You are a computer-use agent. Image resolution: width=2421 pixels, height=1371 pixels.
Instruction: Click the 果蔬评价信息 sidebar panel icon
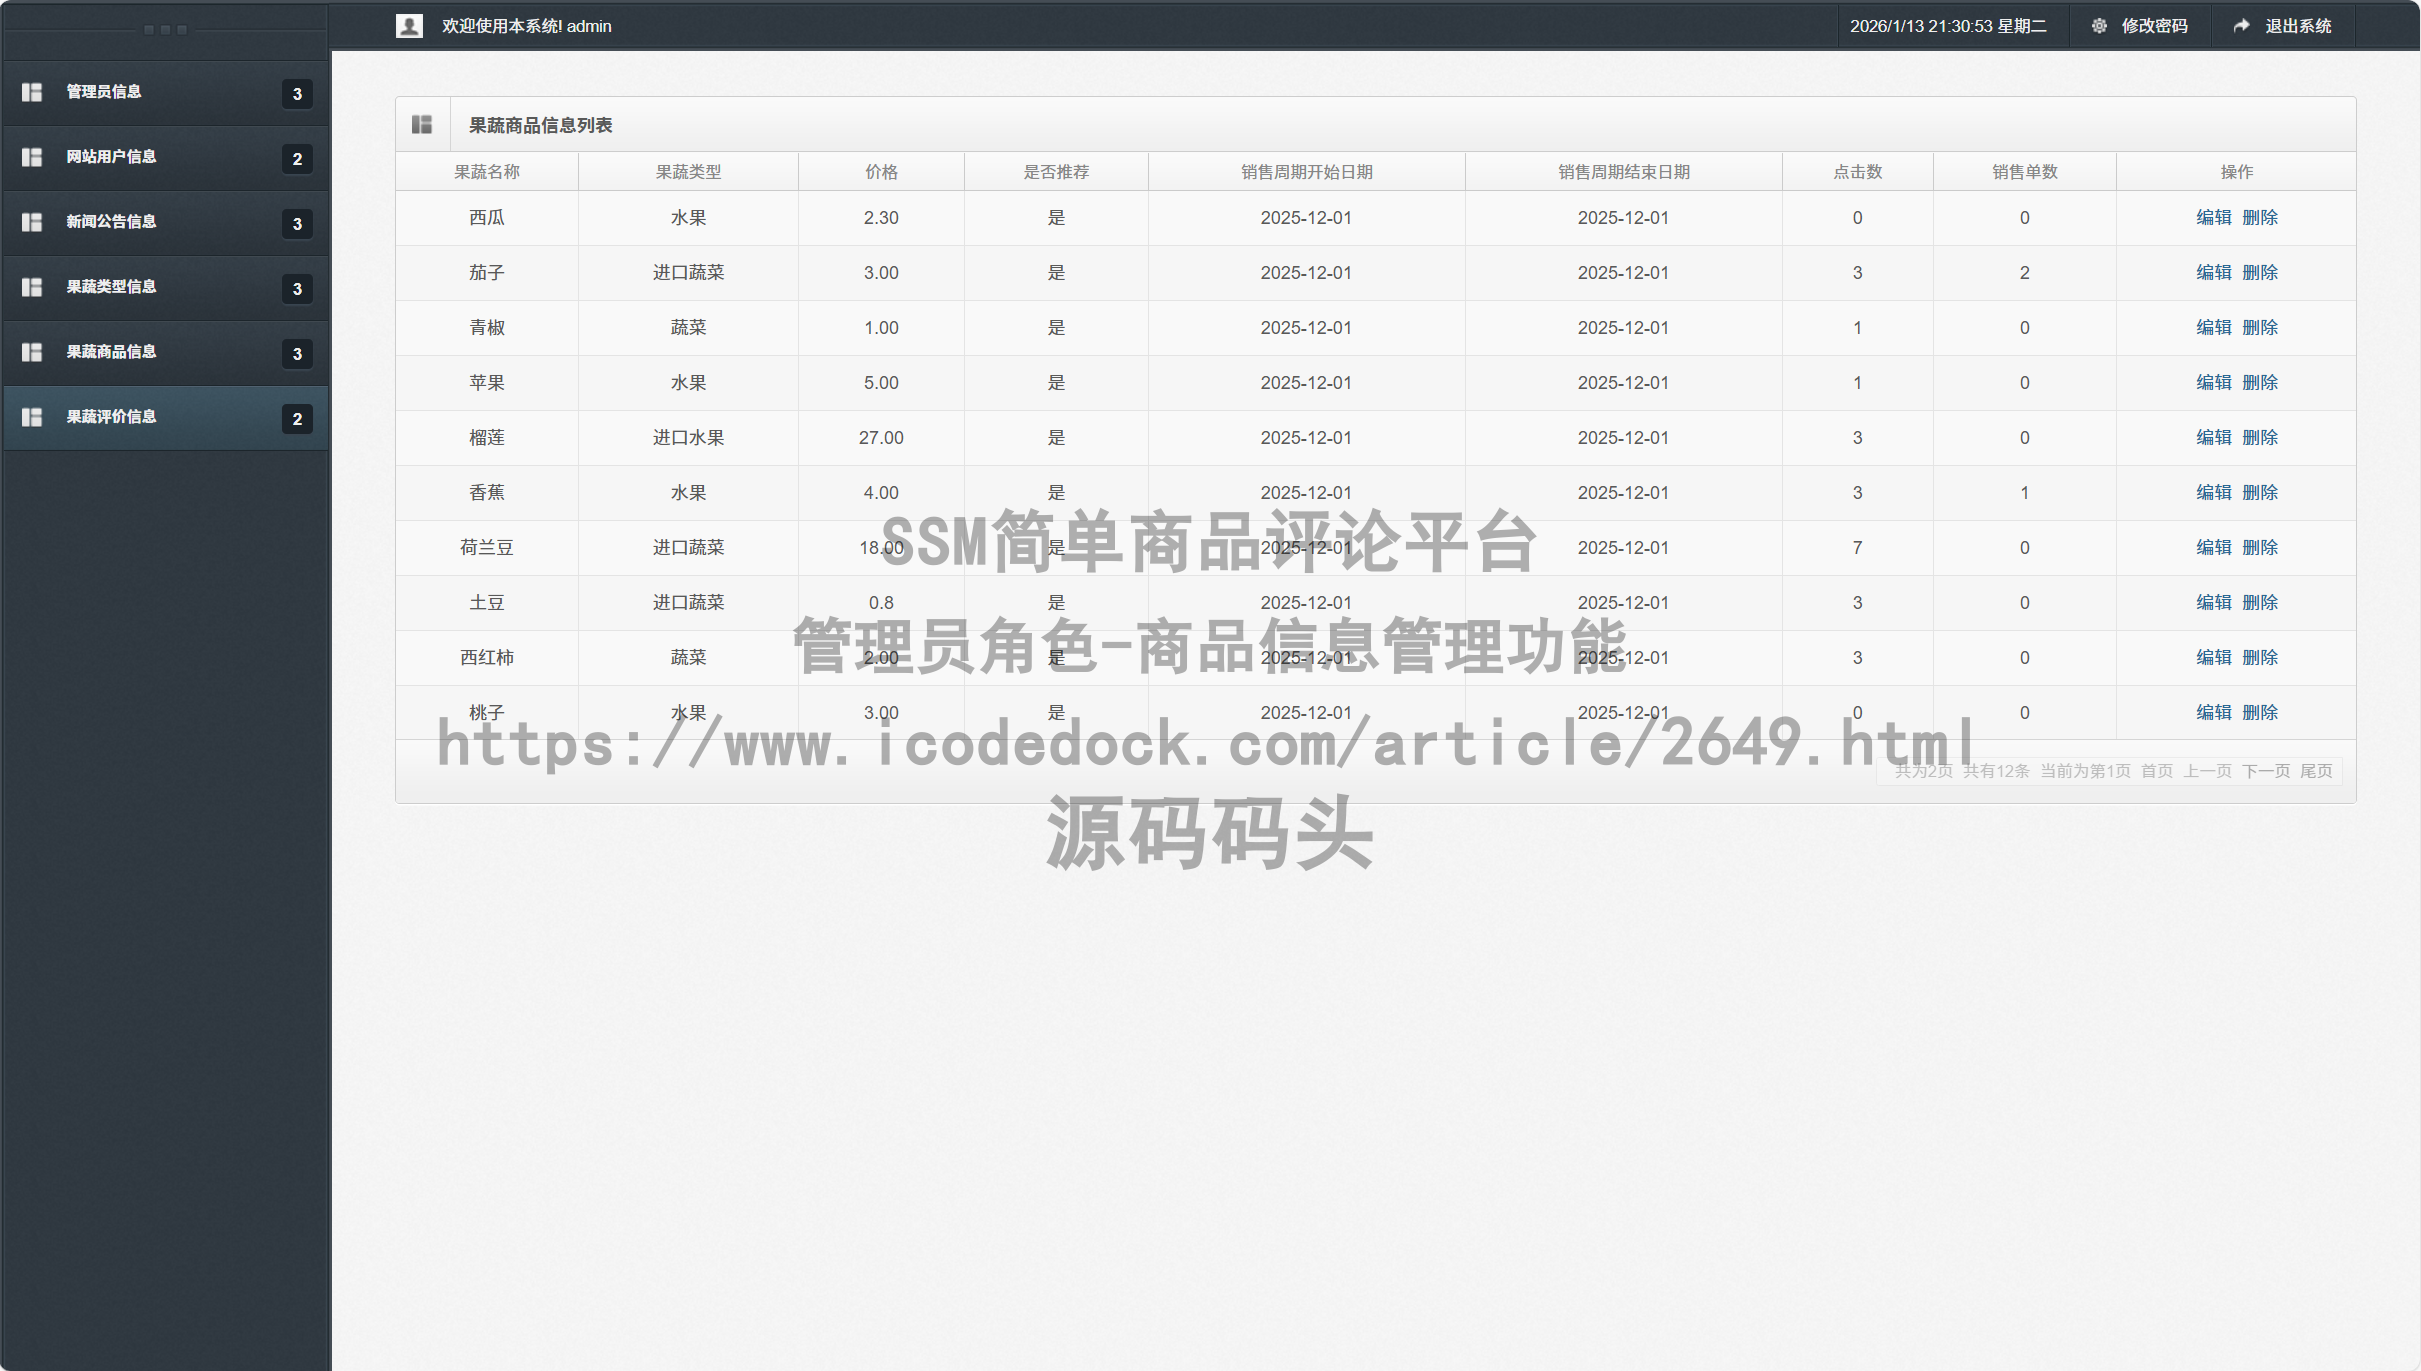[31, 417]
